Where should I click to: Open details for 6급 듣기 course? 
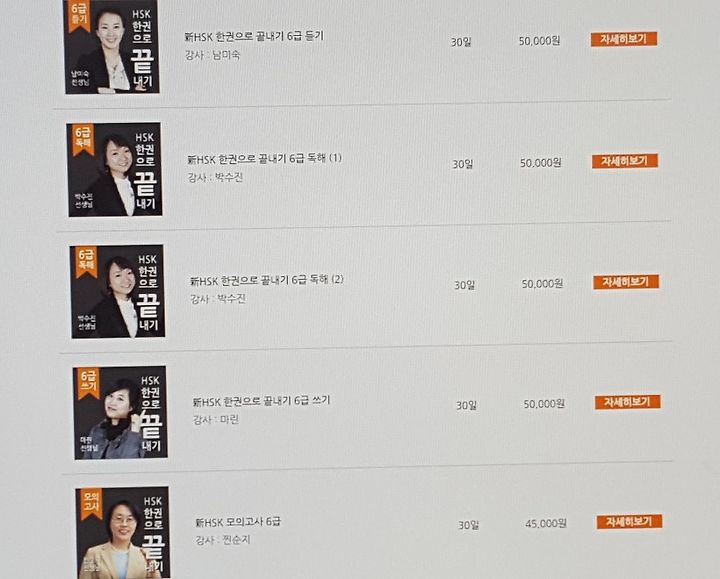[624, 39]
